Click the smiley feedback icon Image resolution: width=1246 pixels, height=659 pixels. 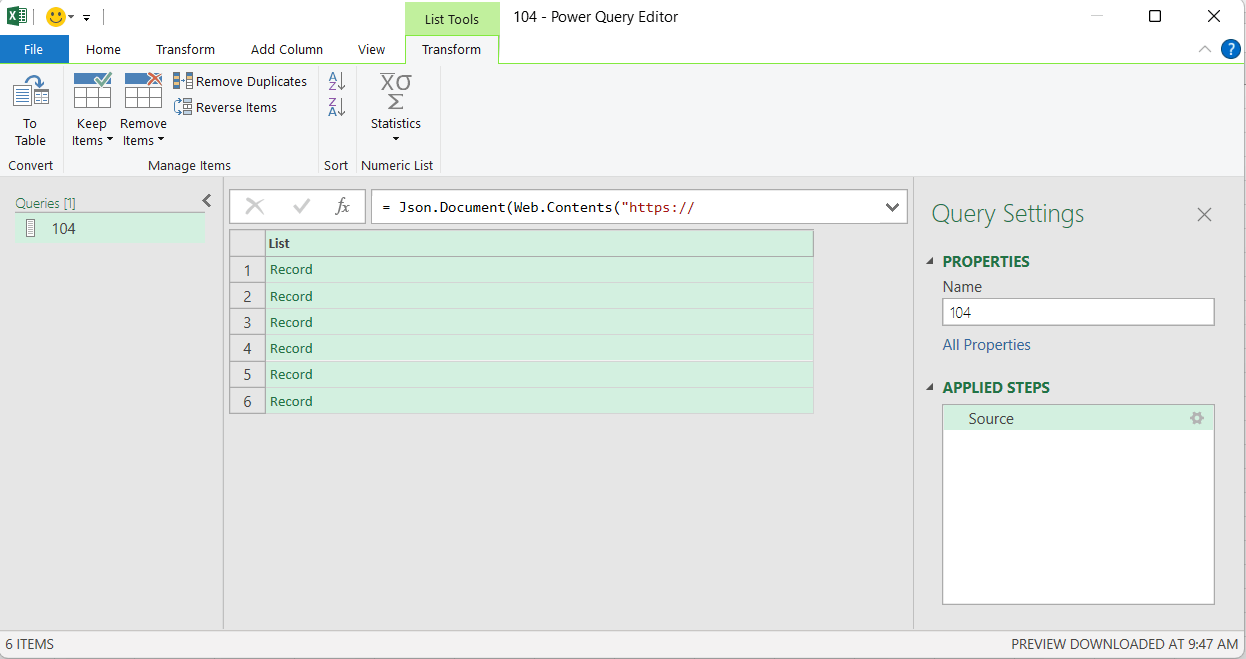56,16
